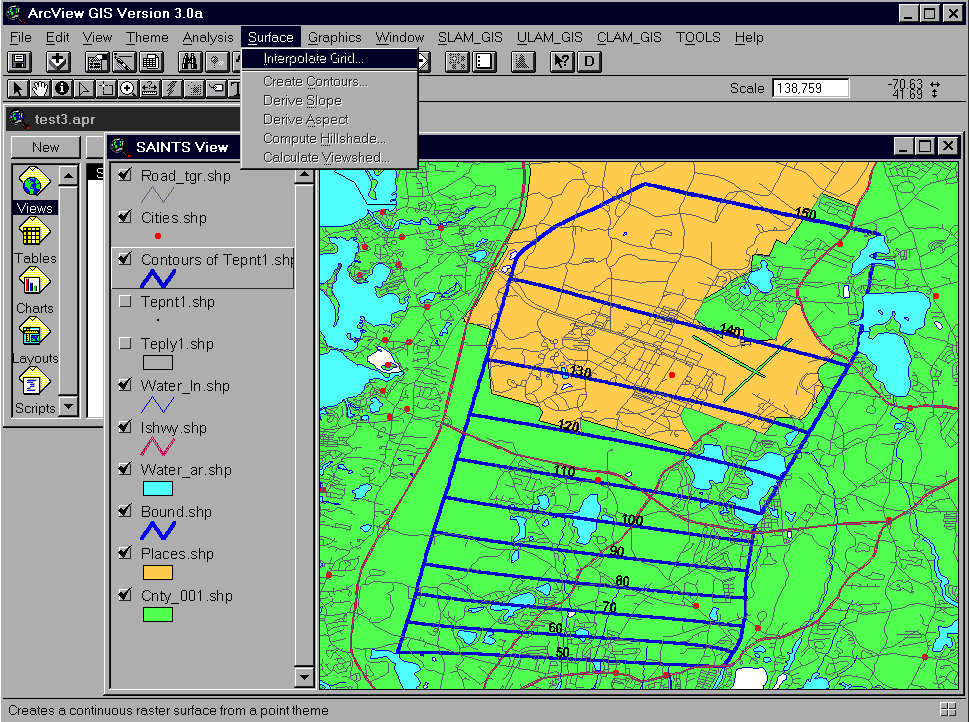Select the Ishwy.shp theme name
The image size is (969, 722).
pos(174,428)
